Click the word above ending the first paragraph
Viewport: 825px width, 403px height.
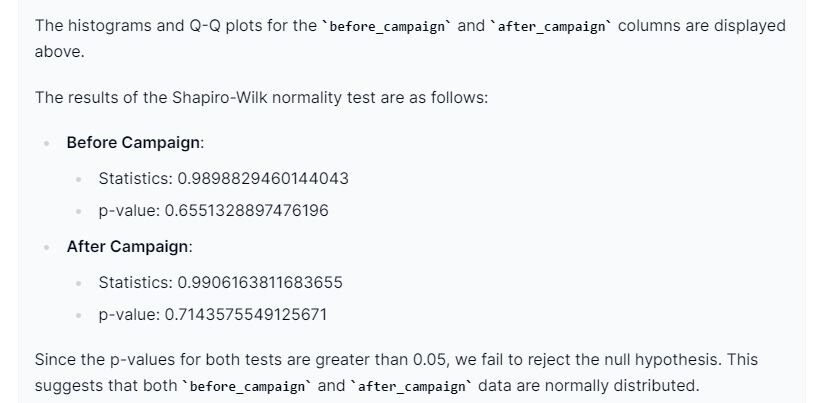point(59,52)
